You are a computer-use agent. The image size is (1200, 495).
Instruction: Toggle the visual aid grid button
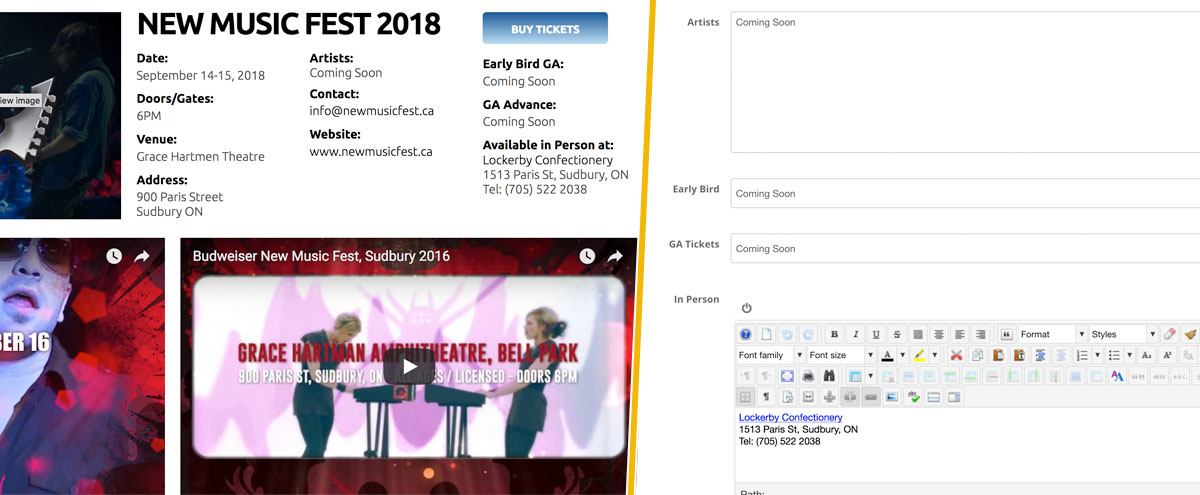click(745, 397)
